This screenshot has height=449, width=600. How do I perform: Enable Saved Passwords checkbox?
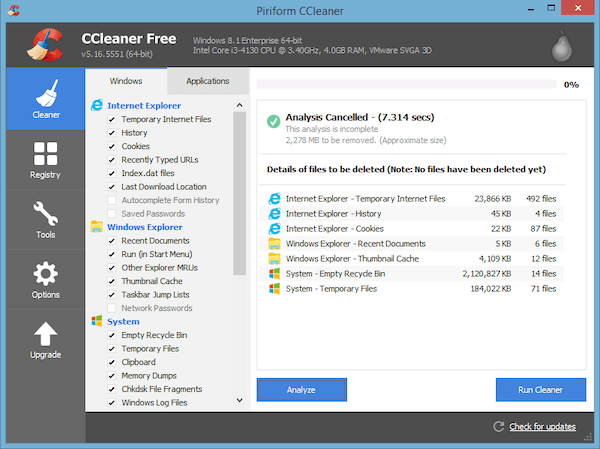(112, 214)
